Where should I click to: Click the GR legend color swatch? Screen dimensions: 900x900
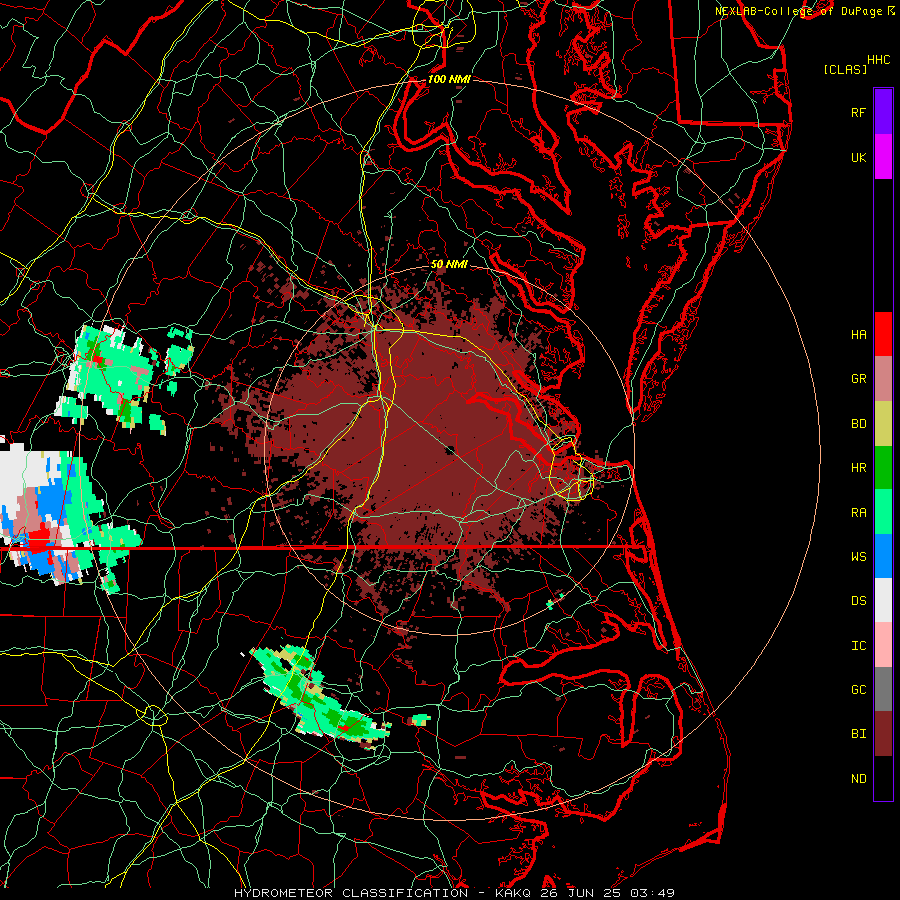pos(883,379)
